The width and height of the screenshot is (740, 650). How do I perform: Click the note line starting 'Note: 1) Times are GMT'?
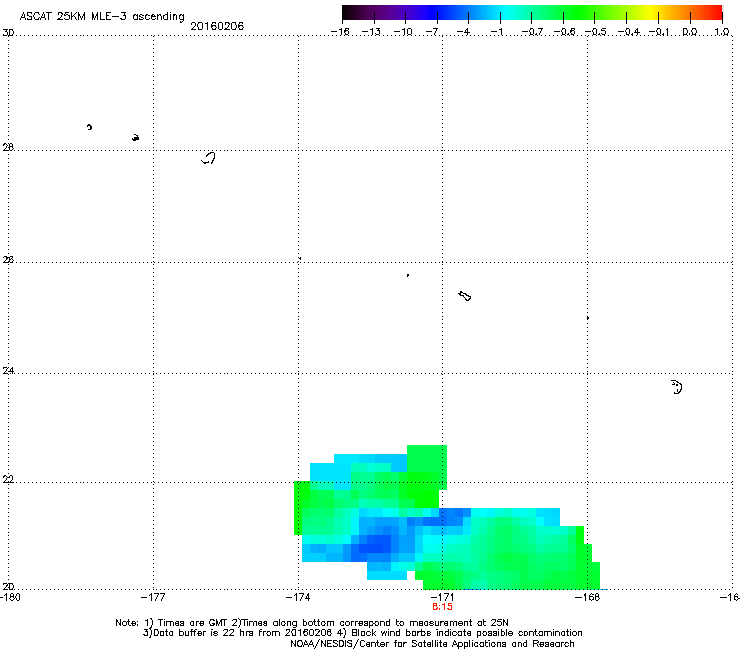pos(311,623)
